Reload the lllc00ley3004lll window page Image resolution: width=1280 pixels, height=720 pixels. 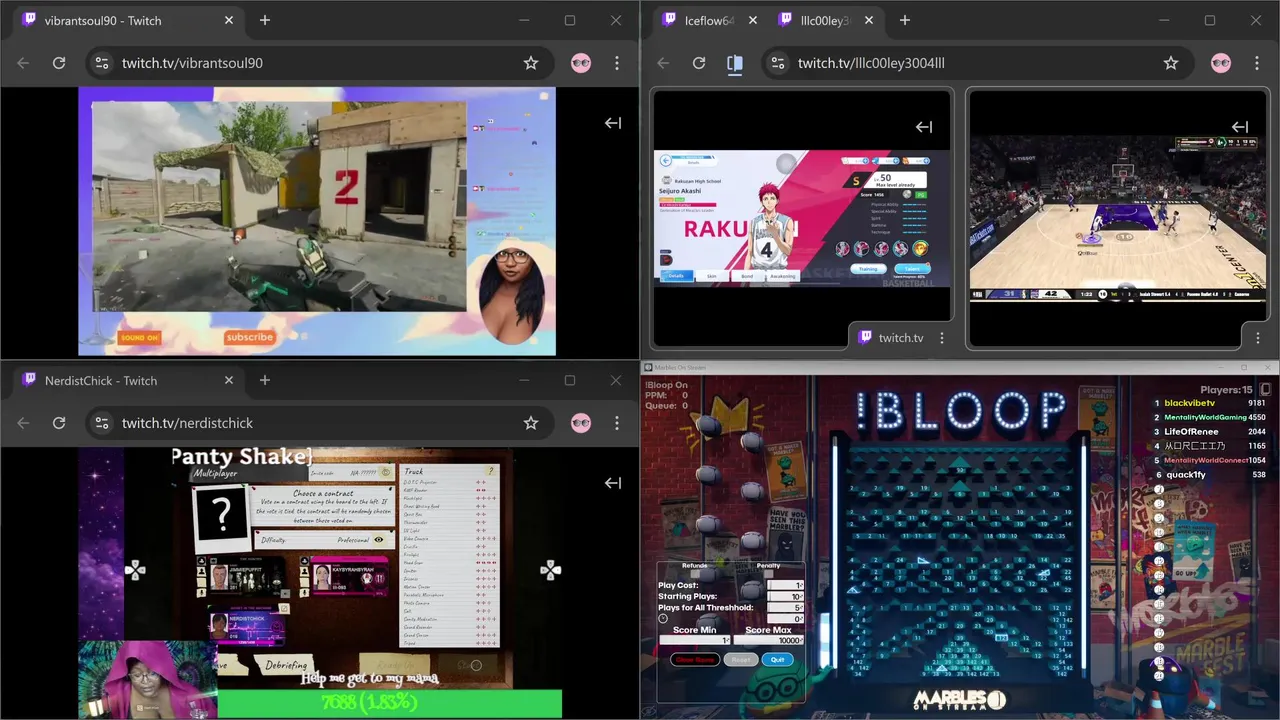click(x=699, y=63)
